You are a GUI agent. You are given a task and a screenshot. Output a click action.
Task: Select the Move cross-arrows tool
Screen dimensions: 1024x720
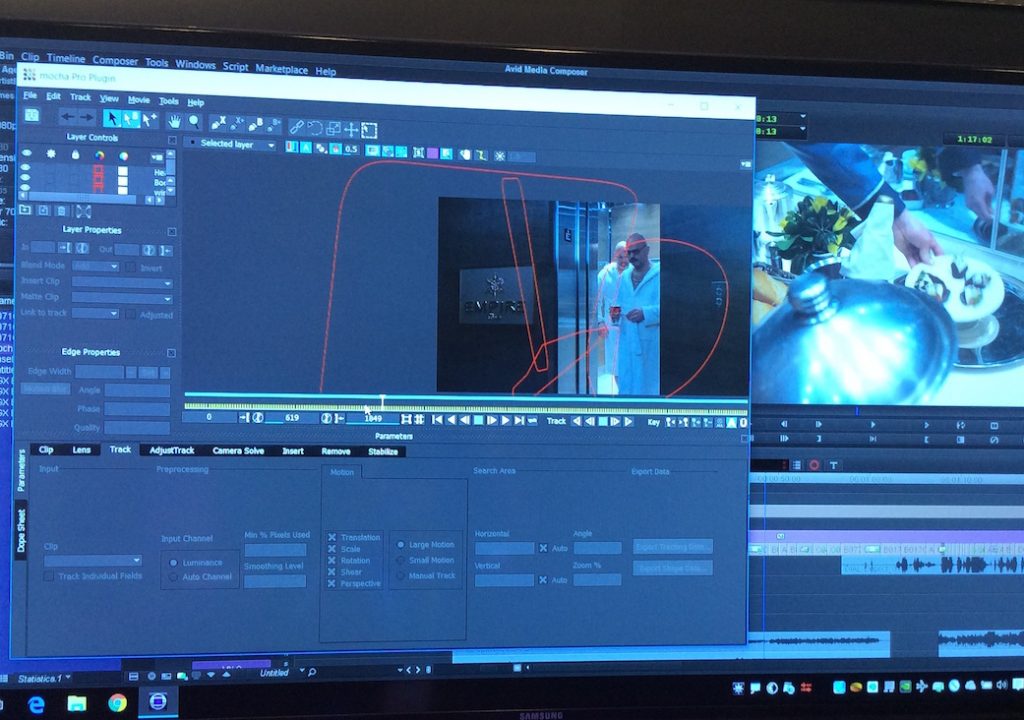[351, 129]
